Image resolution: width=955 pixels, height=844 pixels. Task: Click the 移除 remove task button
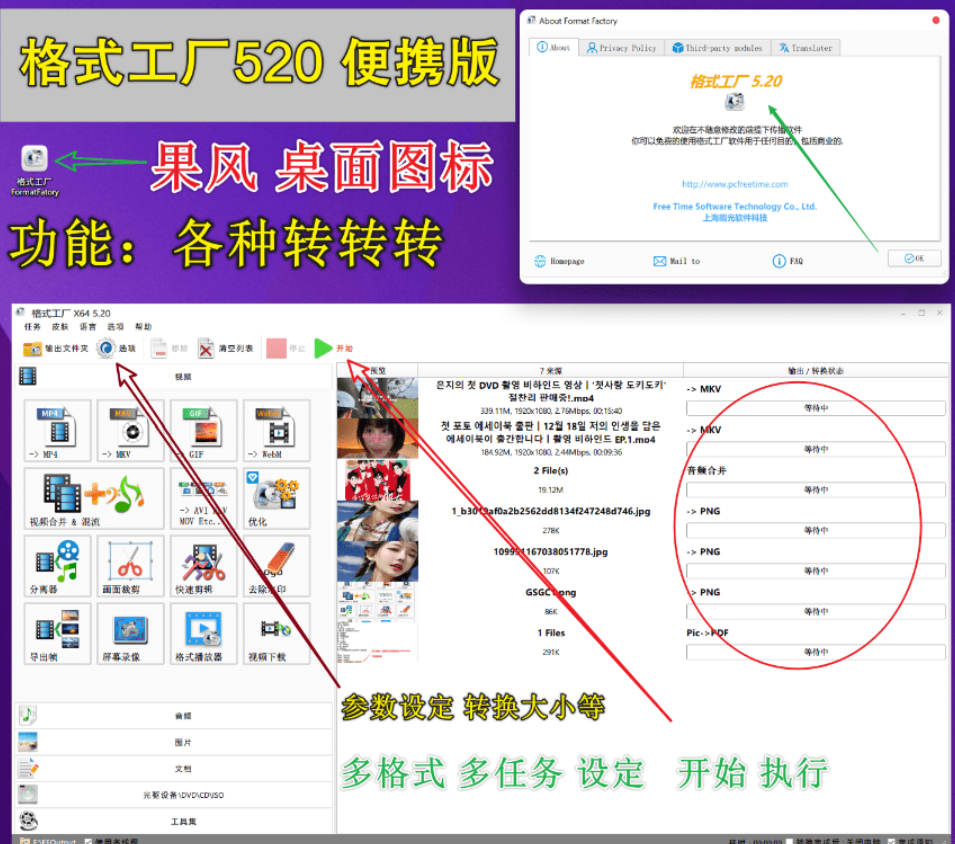169,348
